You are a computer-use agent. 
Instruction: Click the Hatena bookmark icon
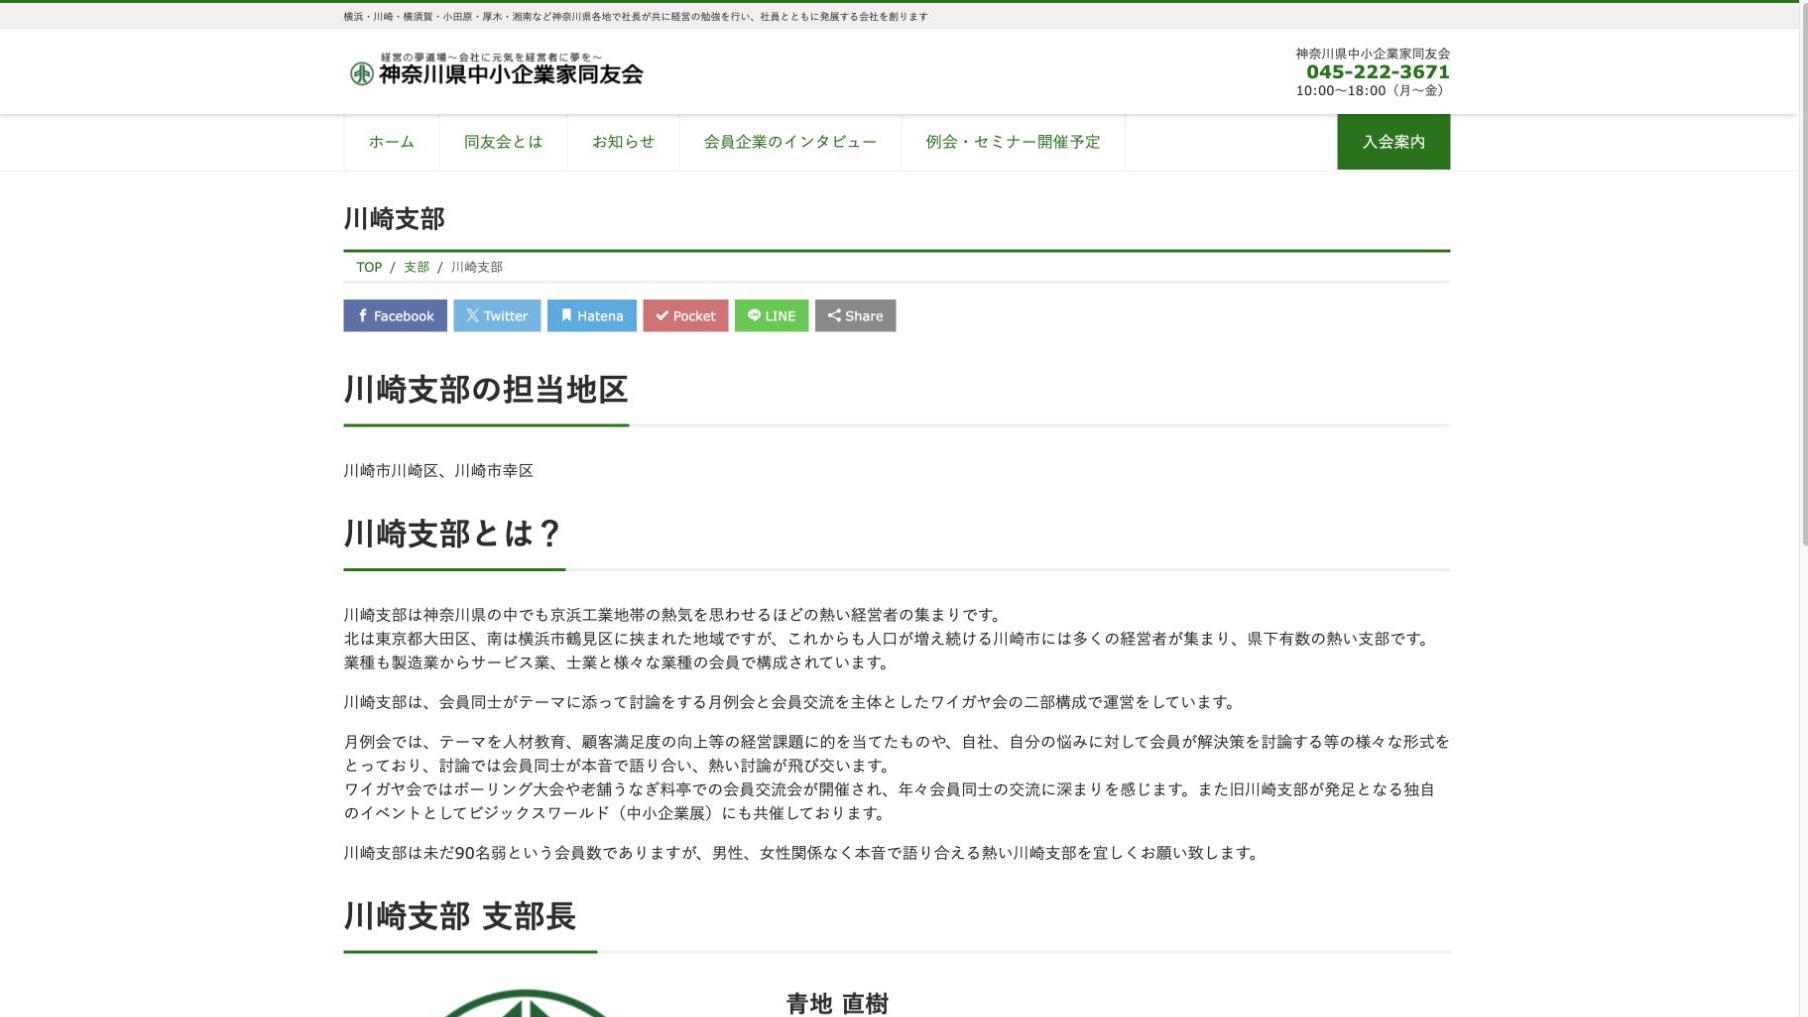(566, 315)
